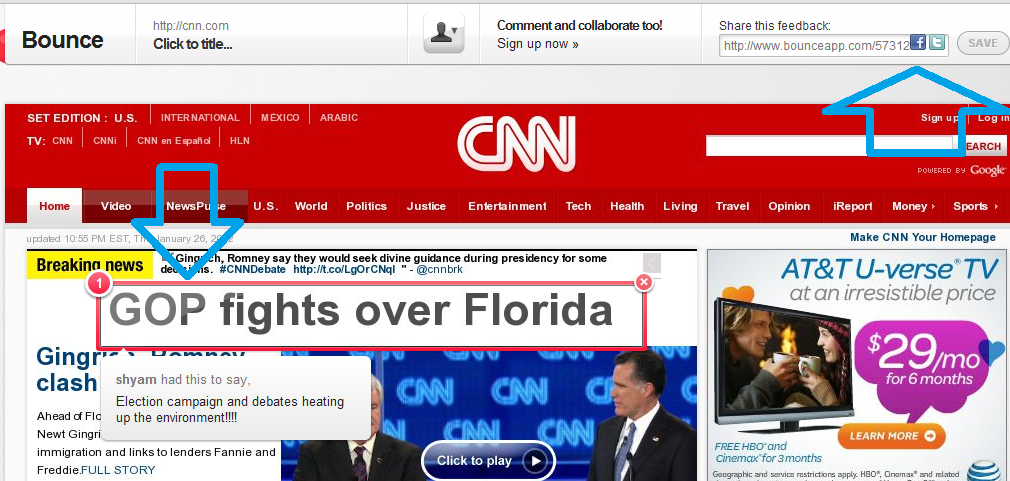Open the Justice tab
The image size is (1010, 481).
pyautogui.click(x=426, y=206)
